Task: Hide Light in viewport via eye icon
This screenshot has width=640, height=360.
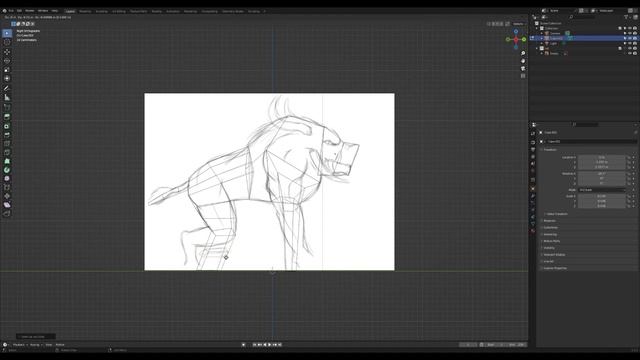Action: [630, 43]
